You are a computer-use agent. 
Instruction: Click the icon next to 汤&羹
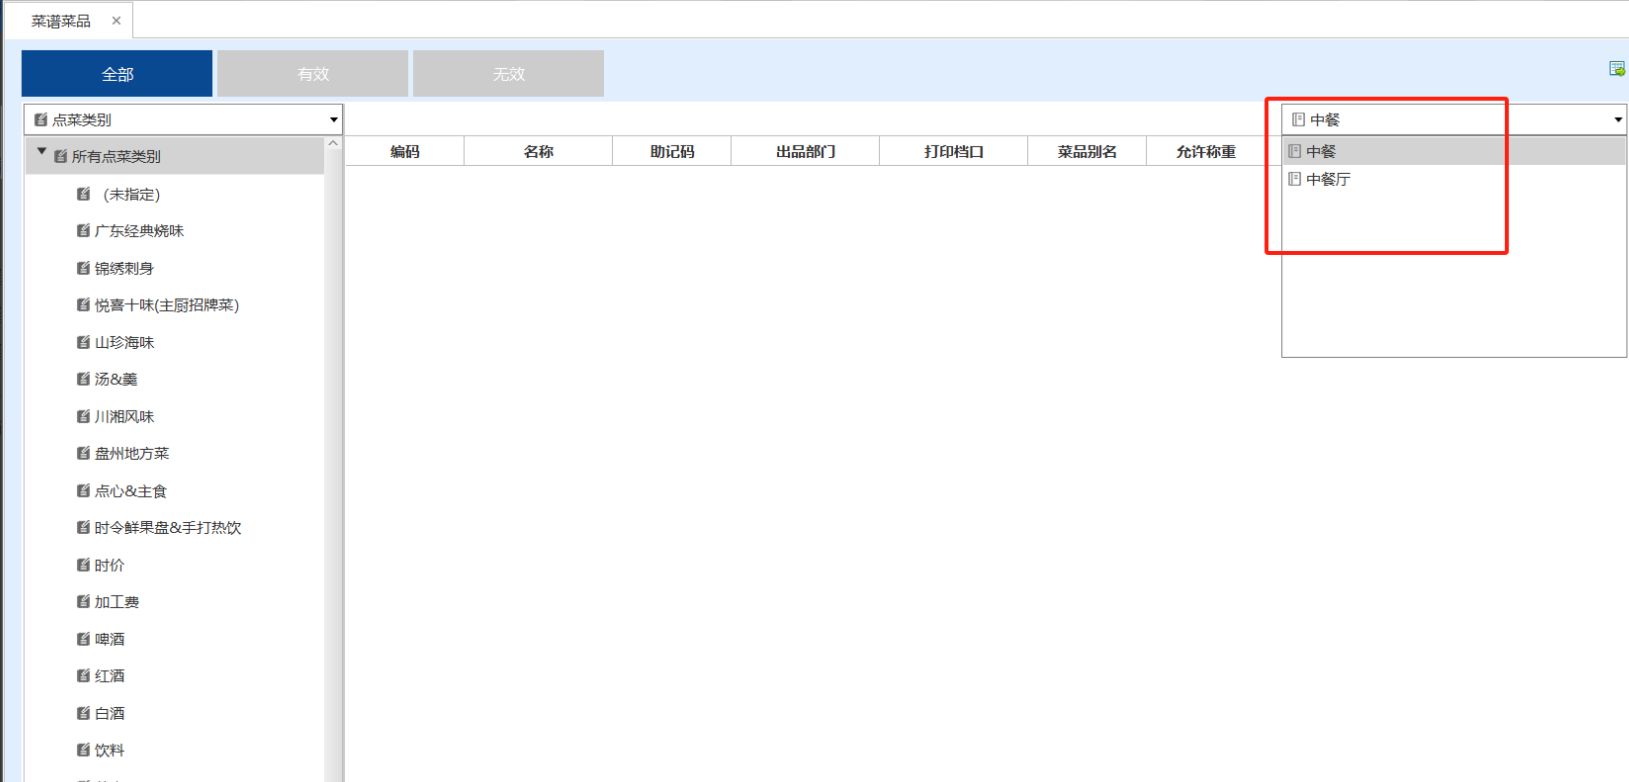(x=84, y=379)
